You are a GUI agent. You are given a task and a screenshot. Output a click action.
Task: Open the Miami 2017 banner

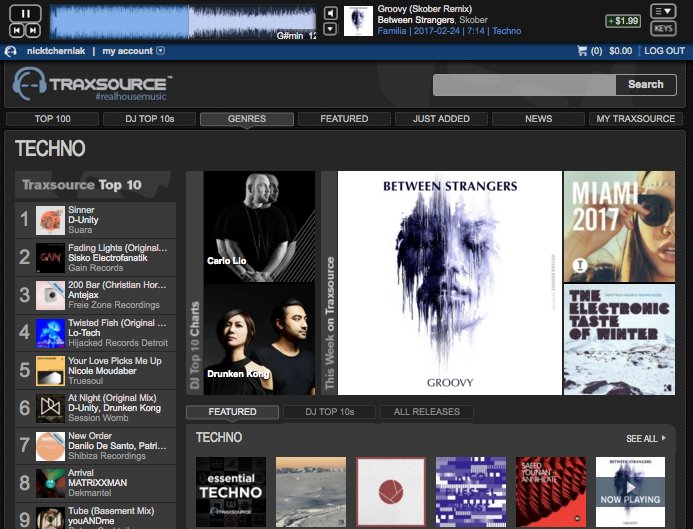[x=619, y=226]
